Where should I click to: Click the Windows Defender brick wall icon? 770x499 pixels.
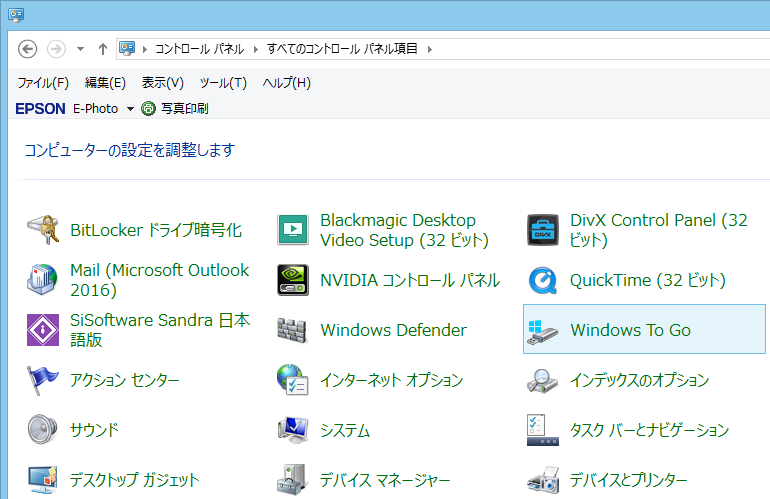point(293,330)
